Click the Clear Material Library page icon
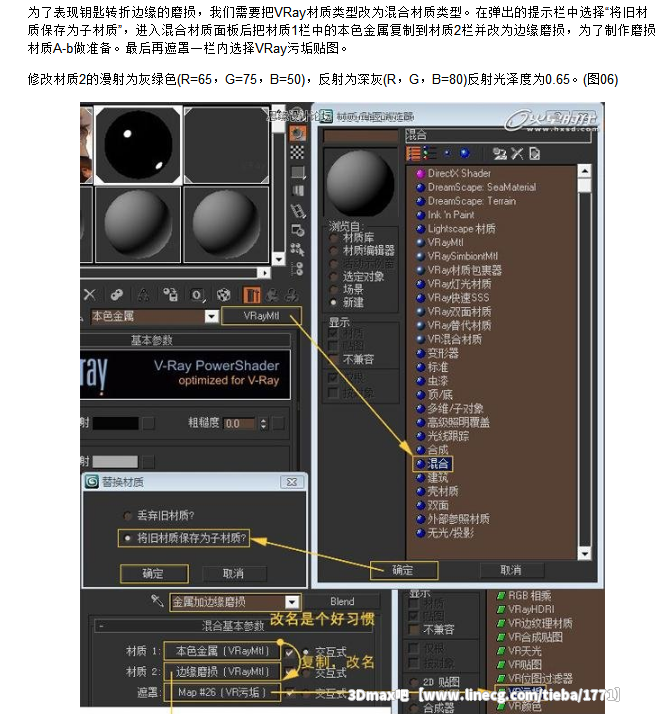The height and width of the screenshot is (714, 660). tap(534, 154)
